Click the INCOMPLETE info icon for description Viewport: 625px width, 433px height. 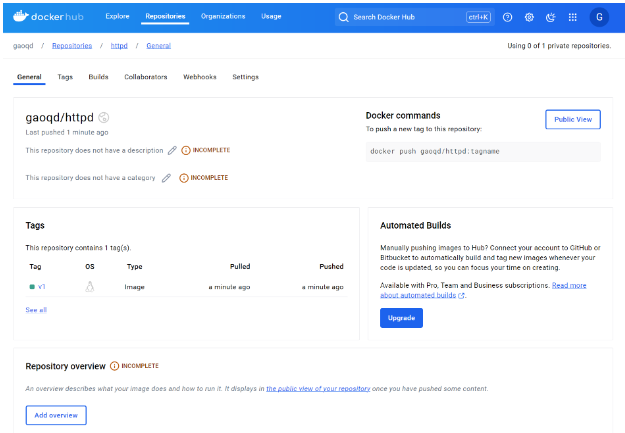pyautogui.click(x=186, y=150)
